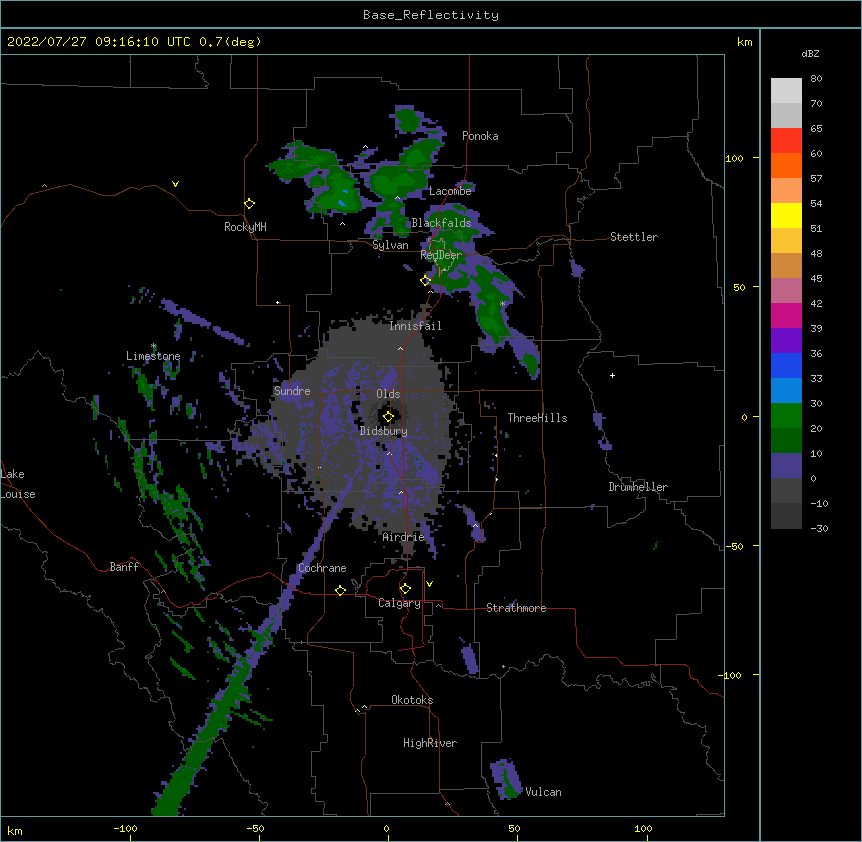Click the yellow diamond marker above Calgary label
This screenshot has height=842, width=862.
405,589
